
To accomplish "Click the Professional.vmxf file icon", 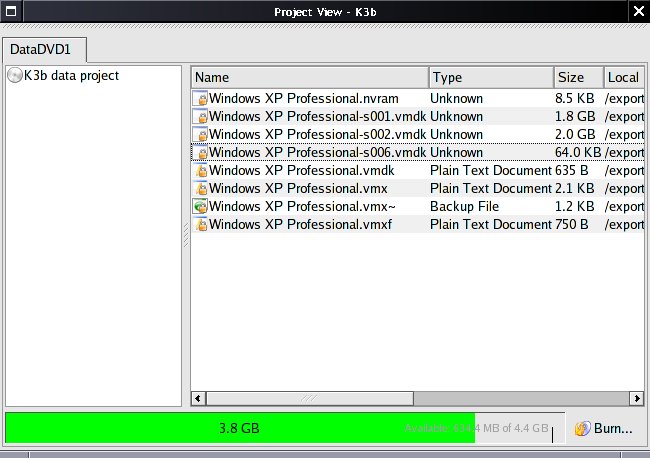I will point(200,225).
